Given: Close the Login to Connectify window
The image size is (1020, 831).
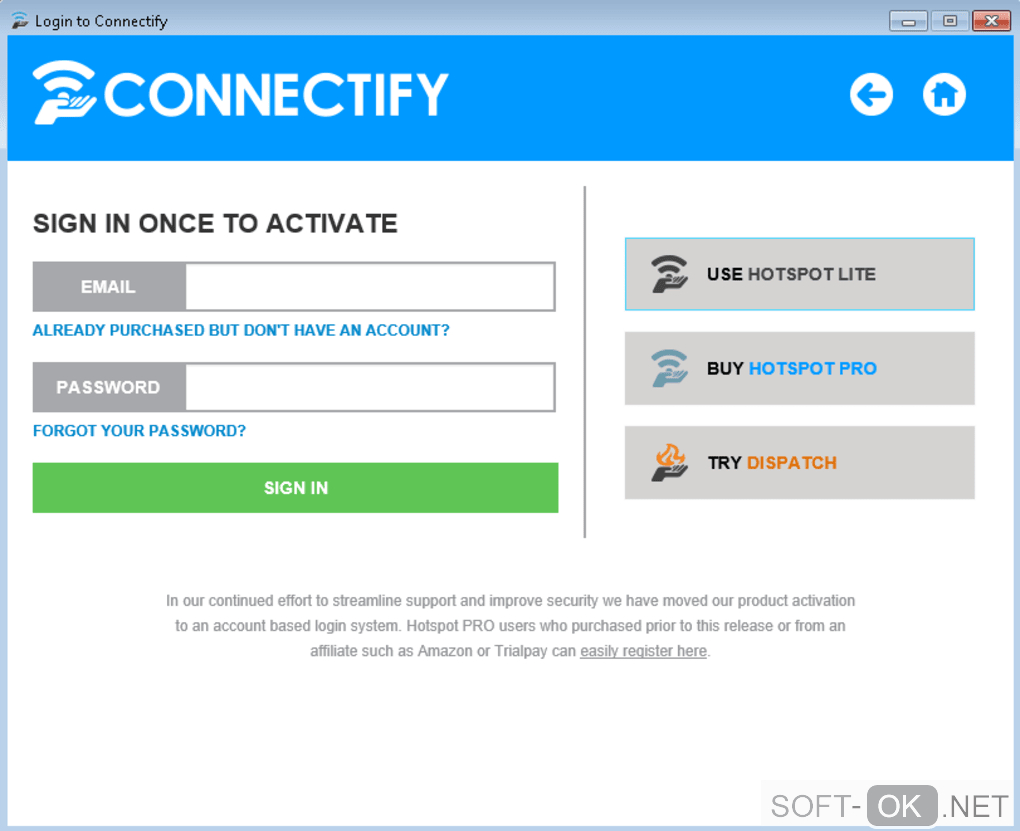Looking at the screenshot, I should [x=991, y=21].
